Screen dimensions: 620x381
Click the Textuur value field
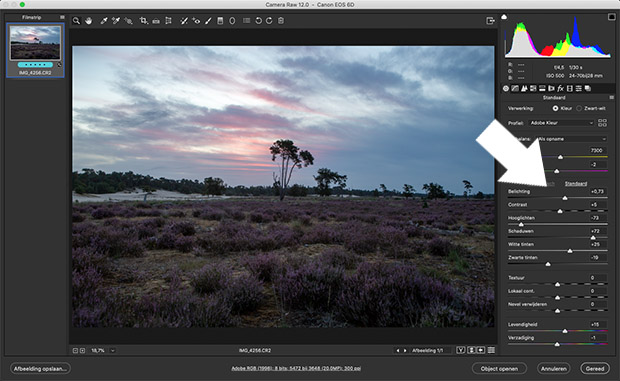(597, 278)
